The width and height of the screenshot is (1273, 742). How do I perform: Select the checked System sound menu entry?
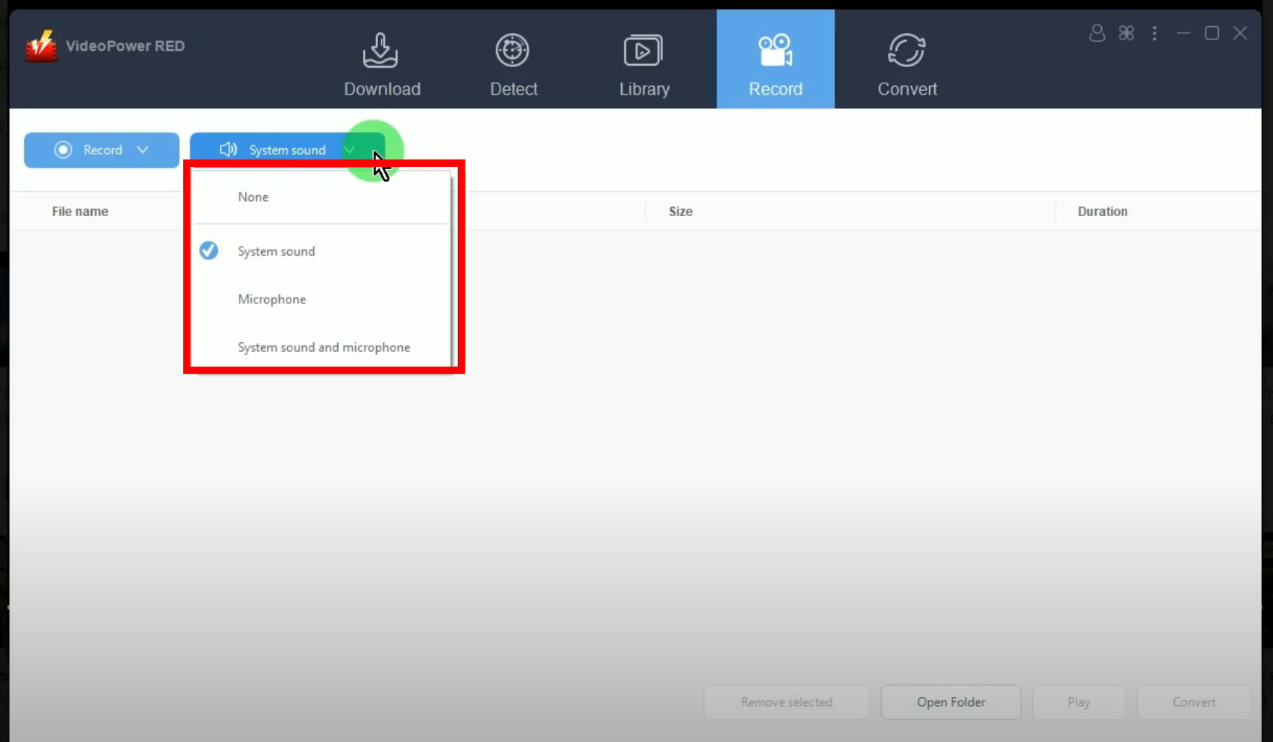[276, 251]
